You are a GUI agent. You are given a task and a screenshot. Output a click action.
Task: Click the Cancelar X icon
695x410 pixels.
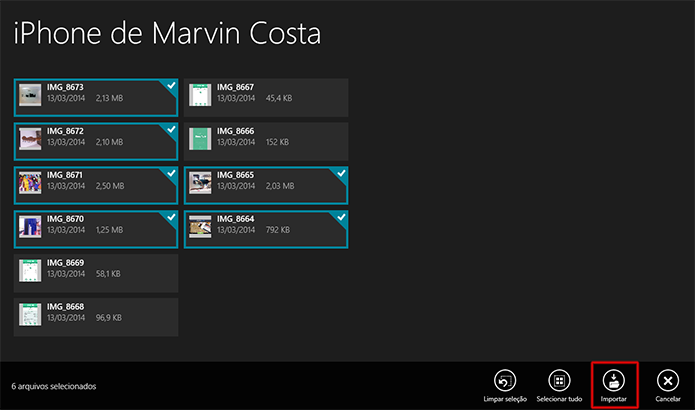[668, 380]
